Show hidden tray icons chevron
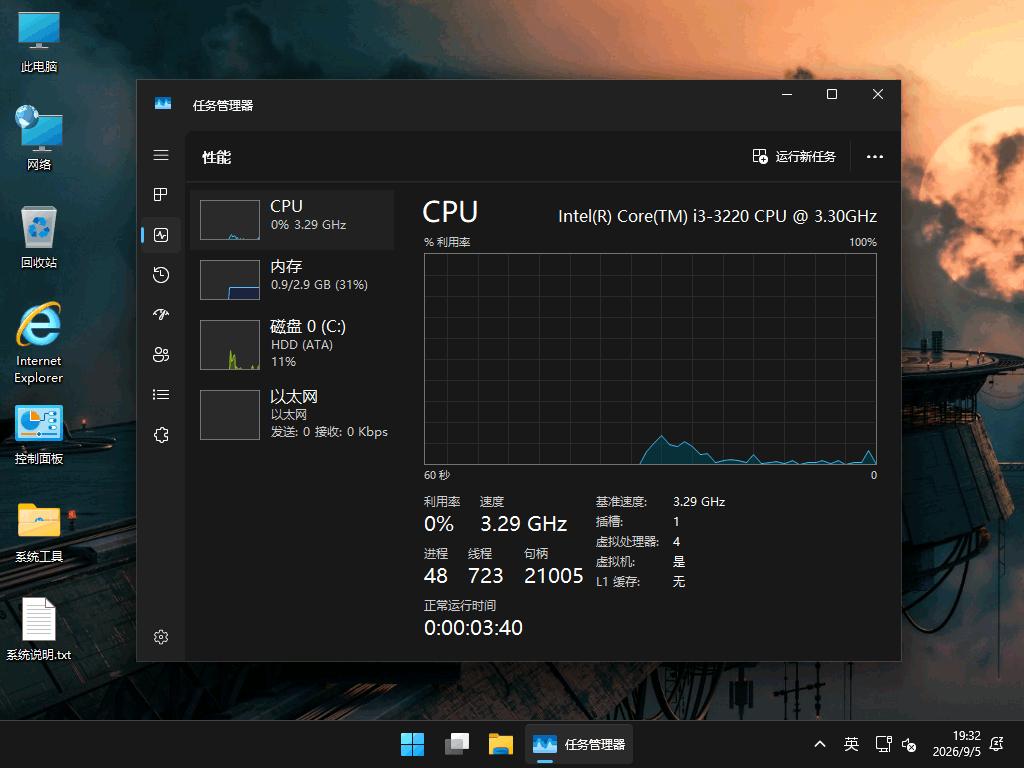 820,744
